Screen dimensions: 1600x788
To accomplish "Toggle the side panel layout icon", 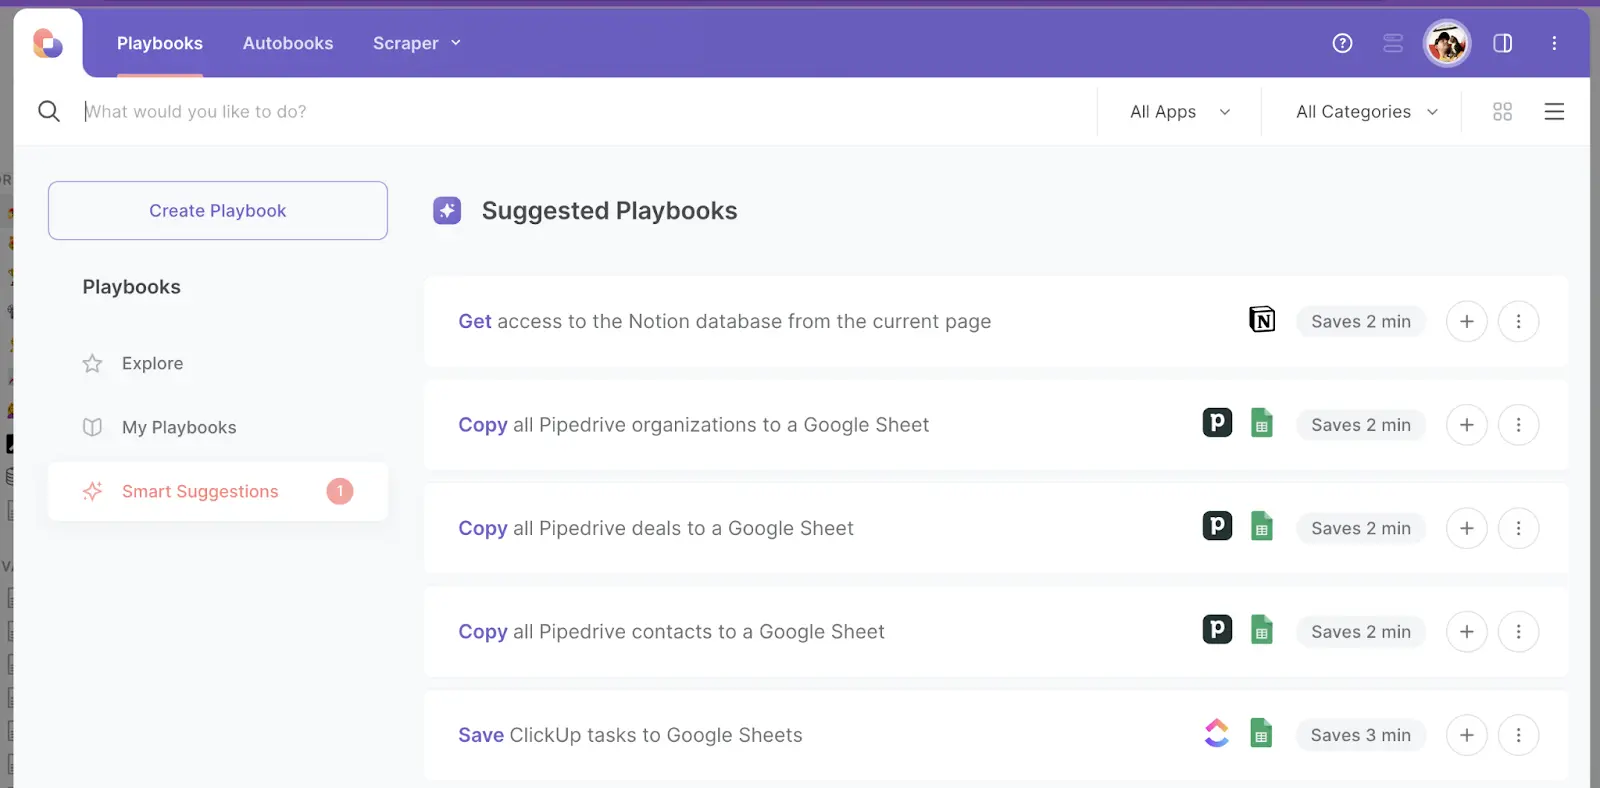I will click(1502, 43).
